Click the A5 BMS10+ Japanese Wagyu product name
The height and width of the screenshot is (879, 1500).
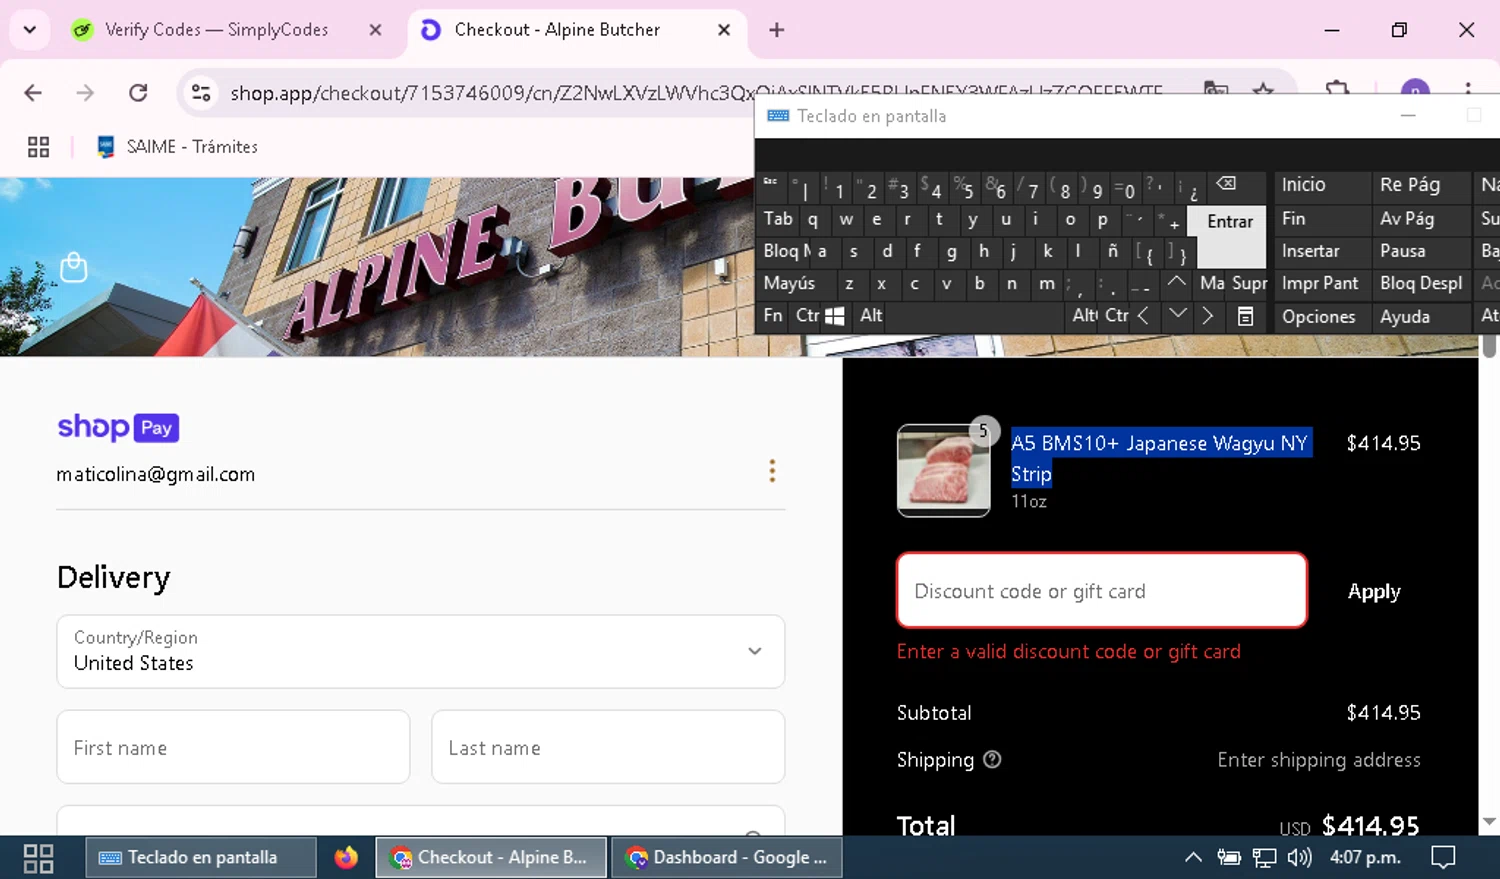pyautogui.click(x=1160, y=458)
